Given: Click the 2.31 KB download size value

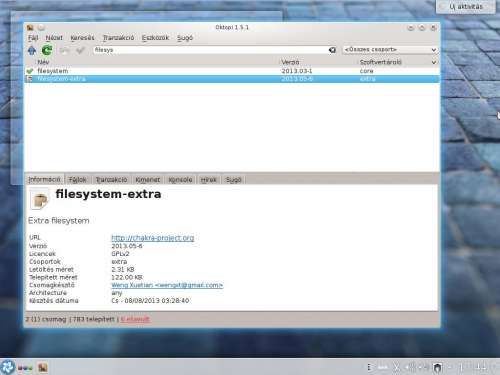Looking at the screenshot, I should pos(123,269).
